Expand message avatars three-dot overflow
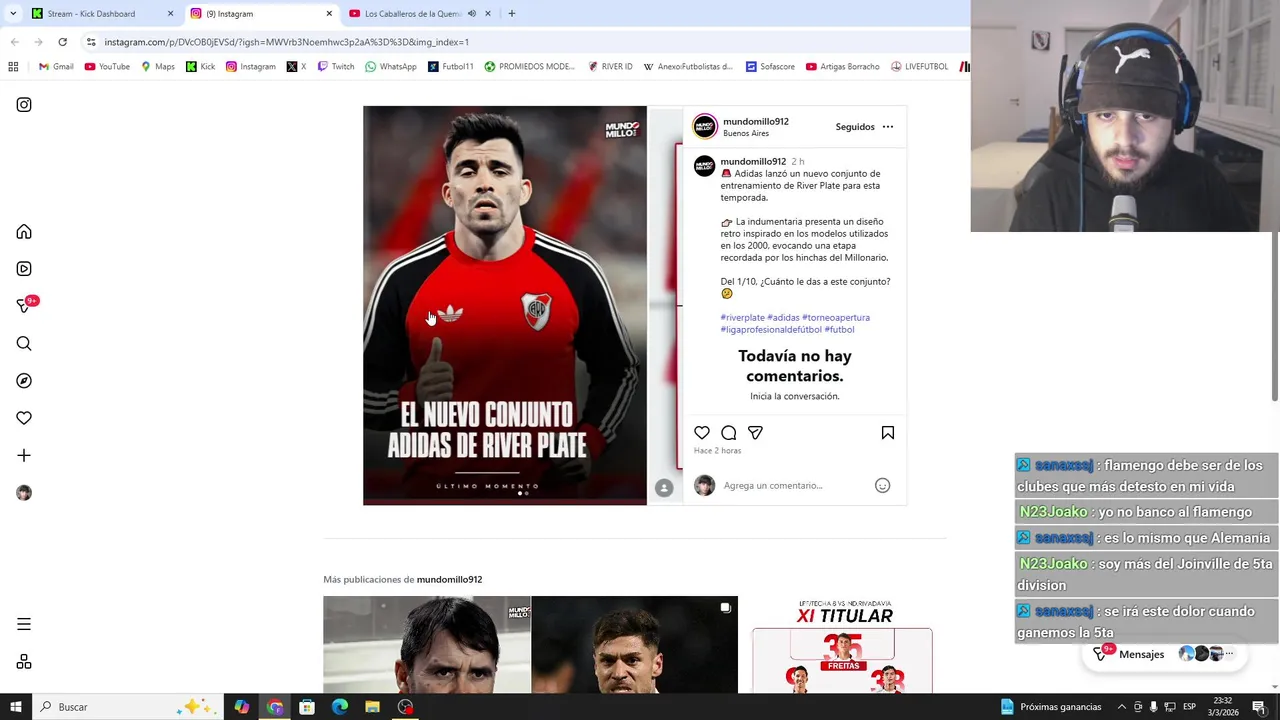The width and height of the screenshot is (1280, 720). pos(1229,654)
